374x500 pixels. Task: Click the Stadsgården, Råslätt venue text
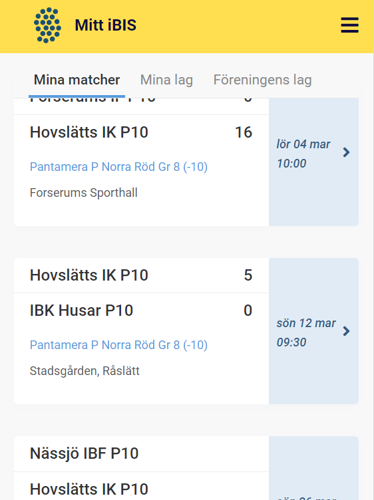[85, 371]
